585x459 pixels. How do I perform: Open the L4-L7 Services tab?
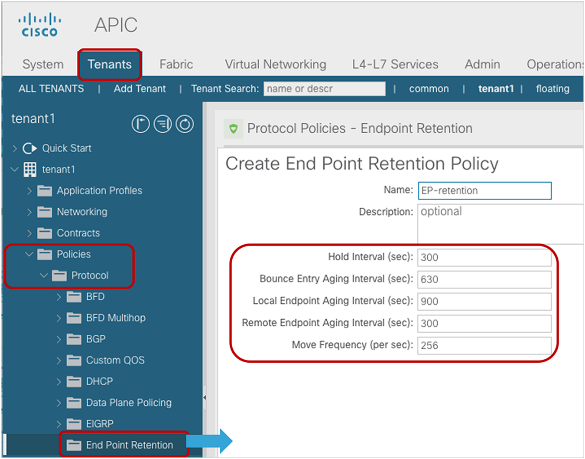[395, 65]
